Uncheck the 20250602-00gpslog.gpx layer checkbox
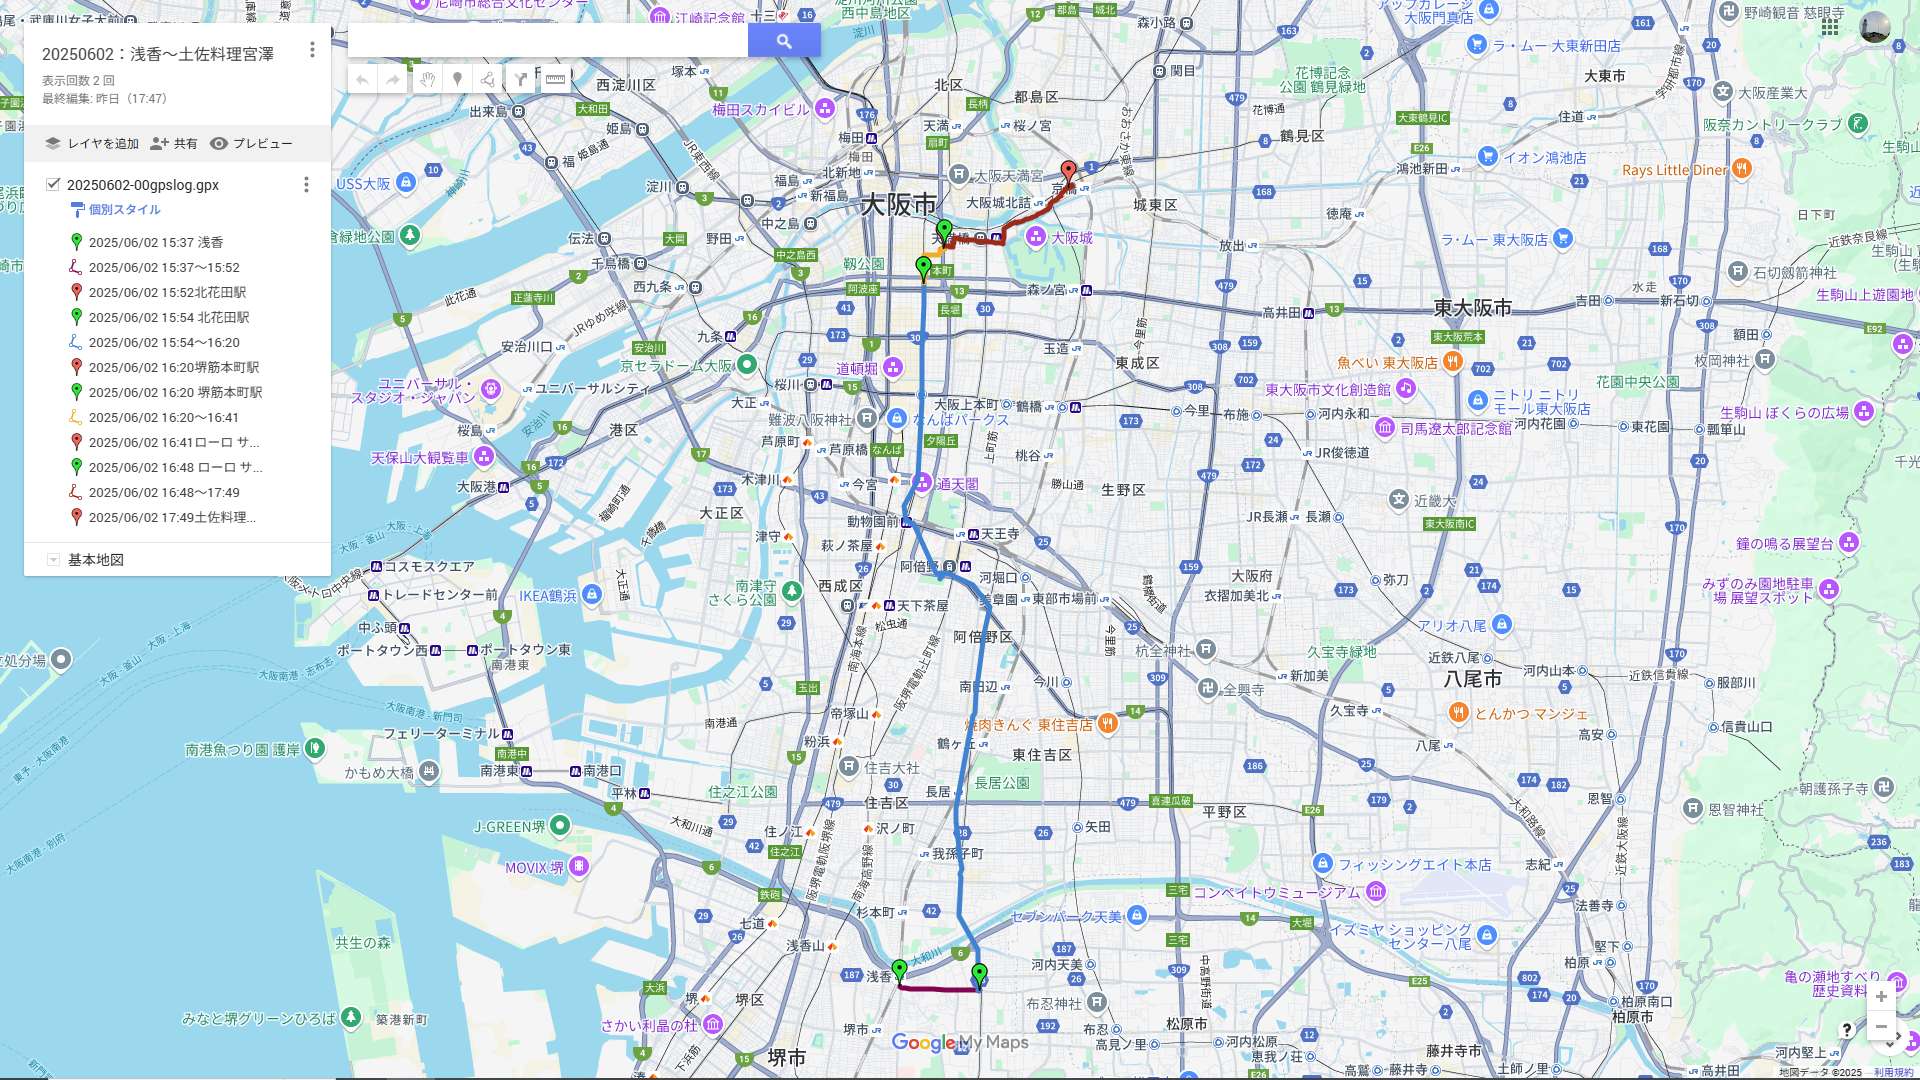Viewport: 1920px width, 1080px height. [53, 184]
